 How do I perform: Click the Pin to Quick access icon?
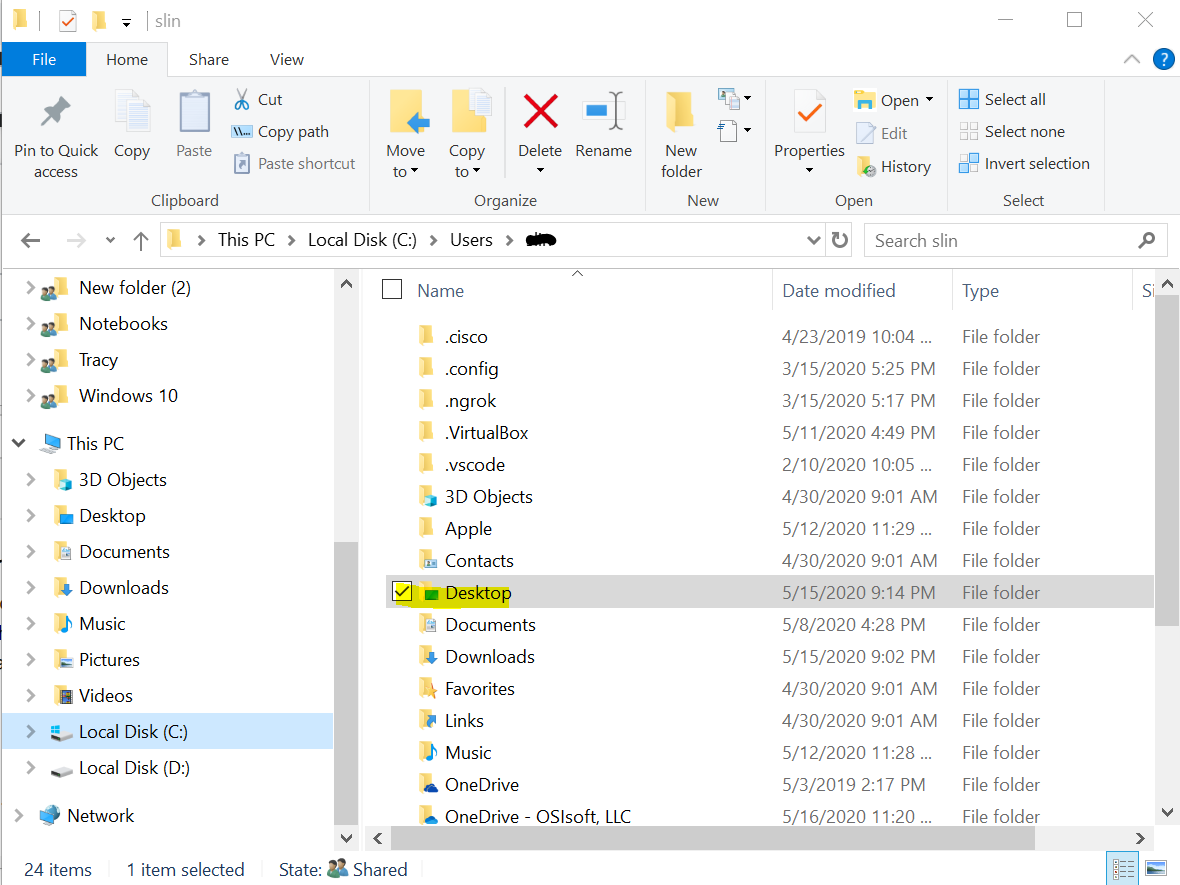pyautogui.click(x=56, y=113)
